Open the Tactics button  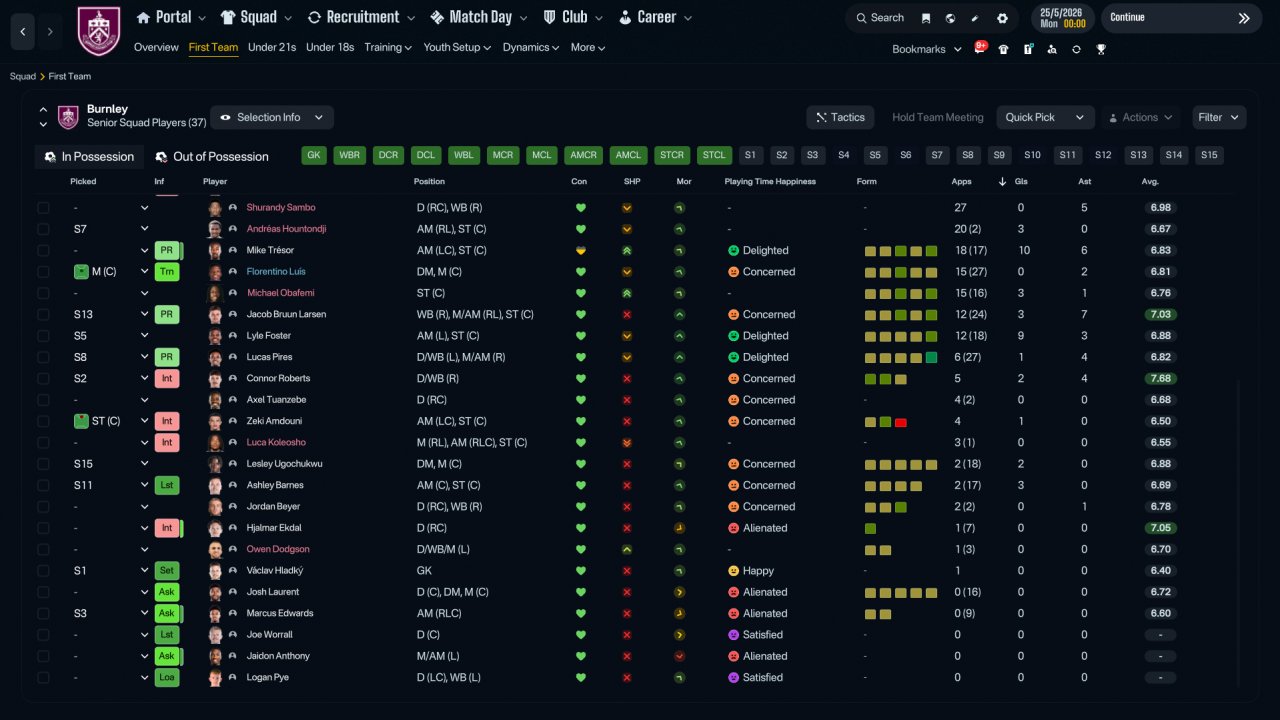840,117
